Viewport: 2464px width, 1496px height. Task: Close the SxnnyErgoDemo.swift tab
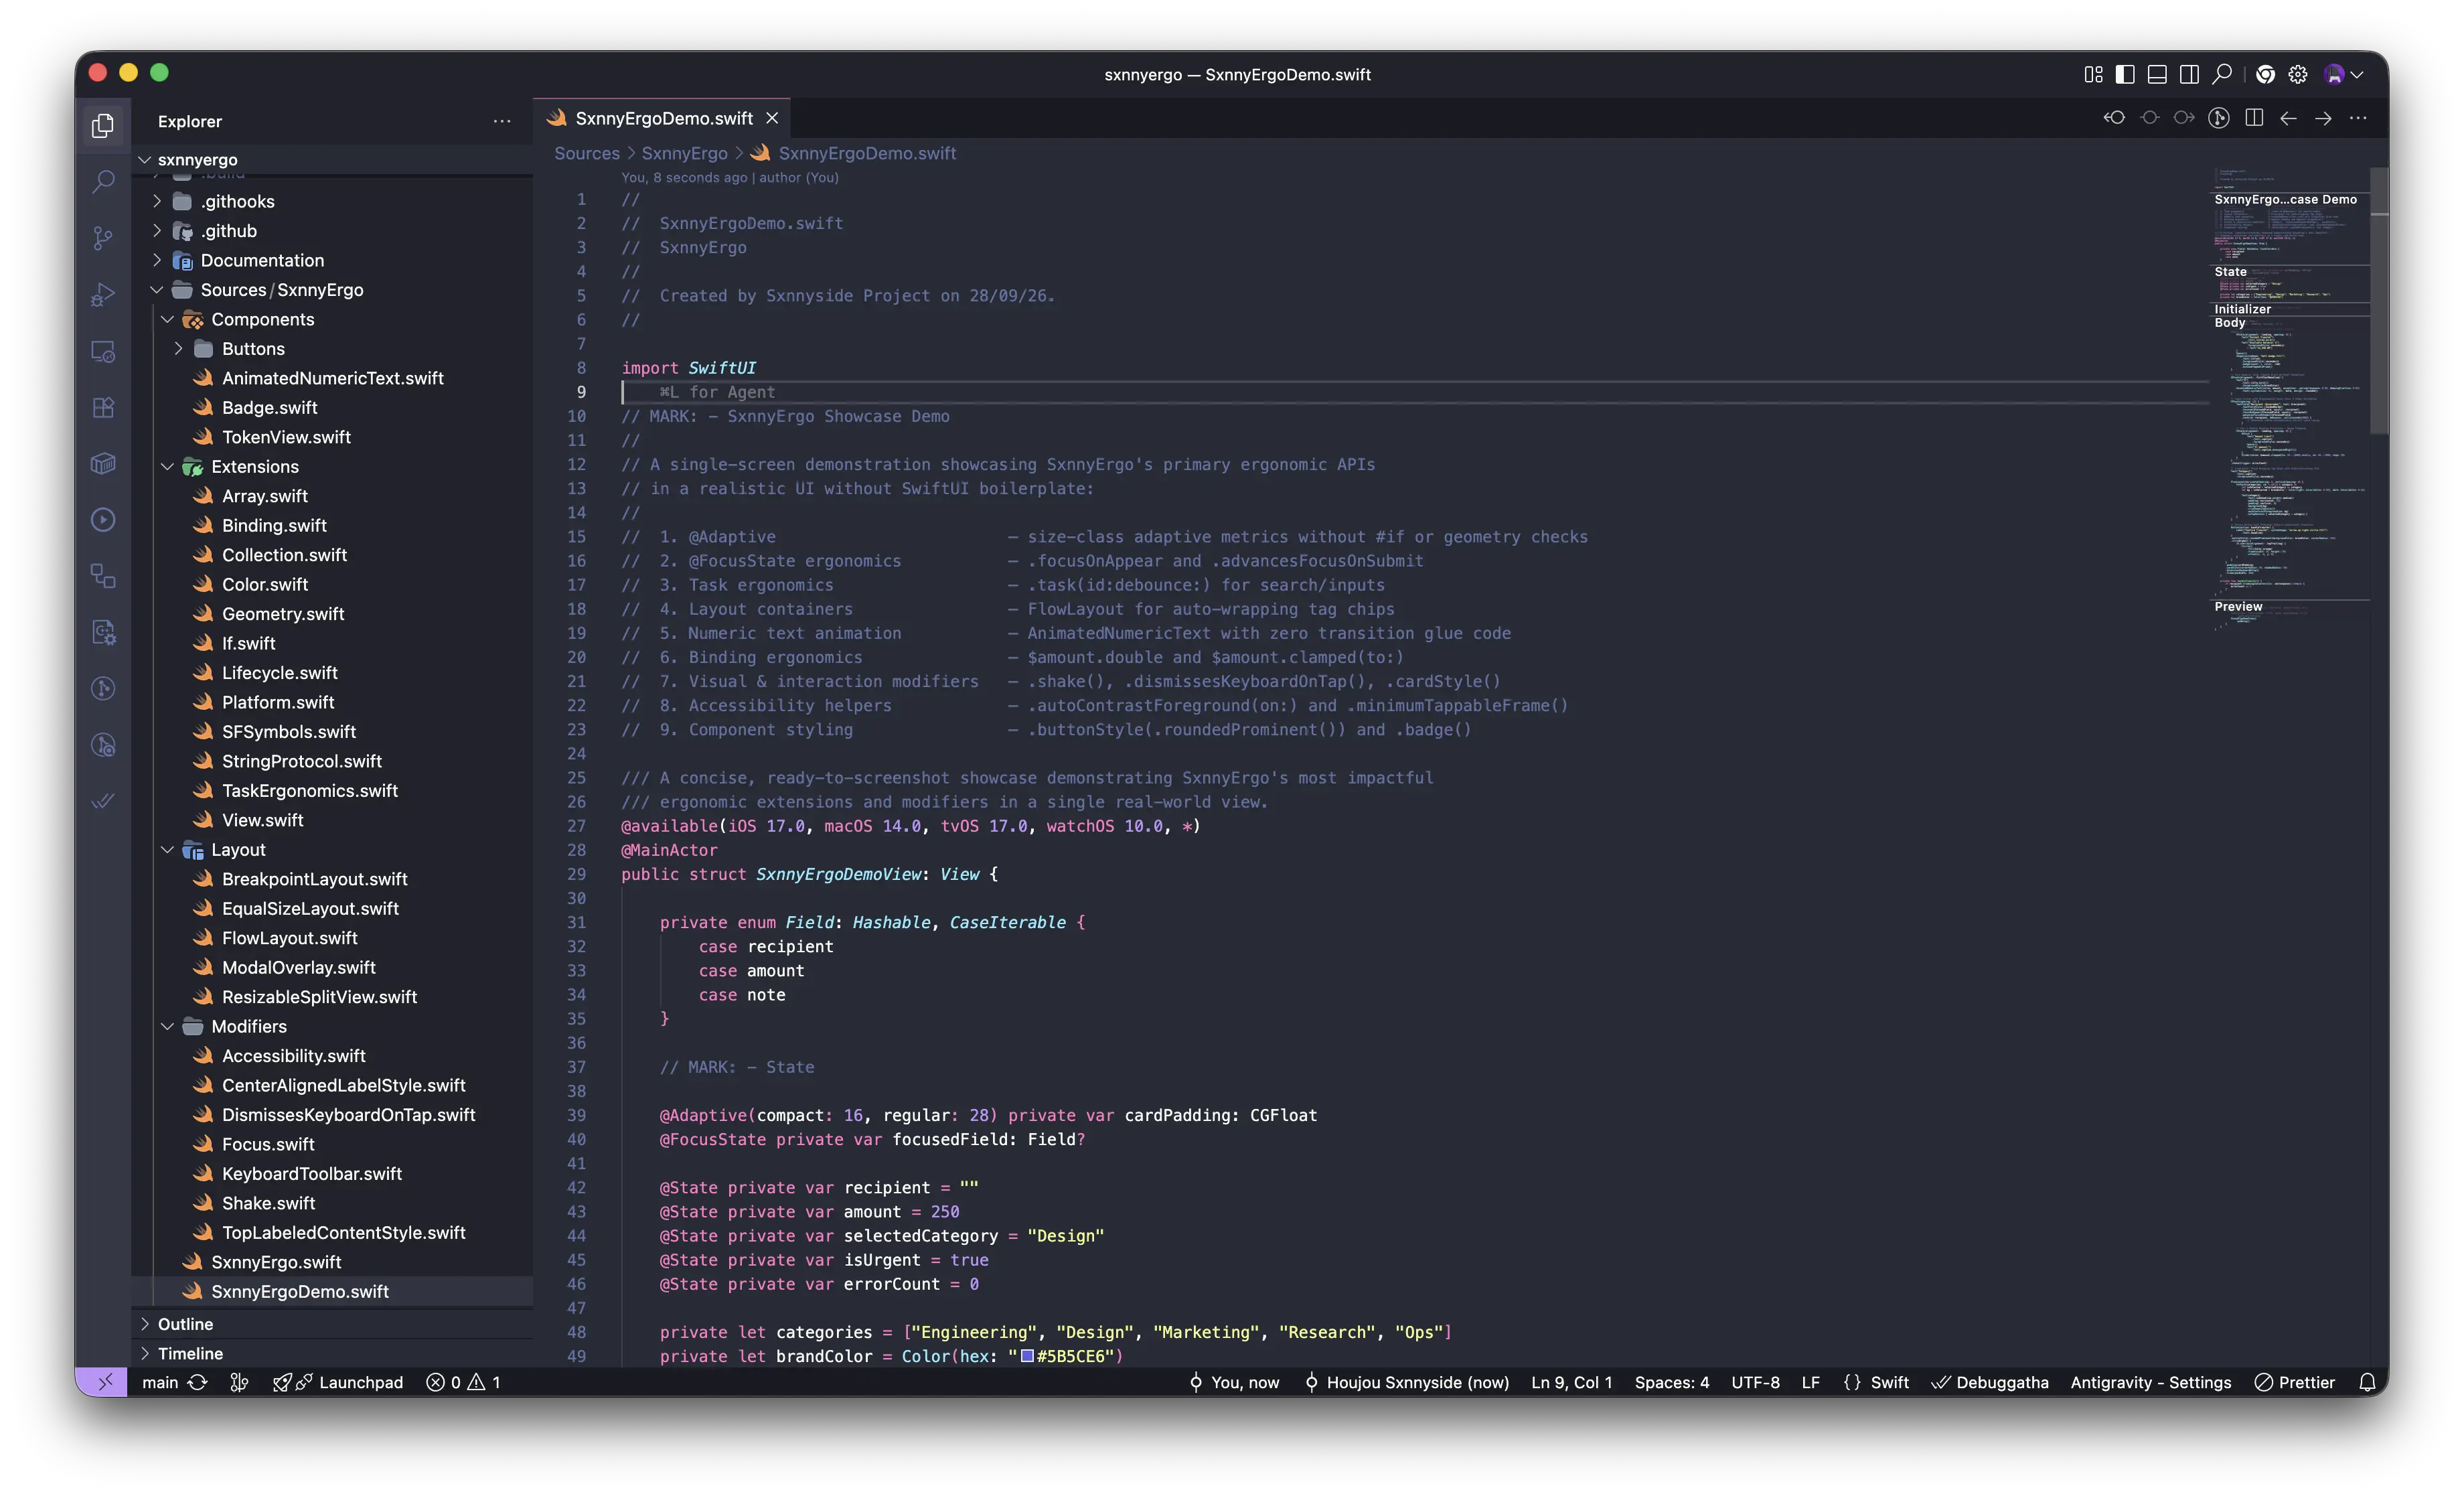point(772,118)
